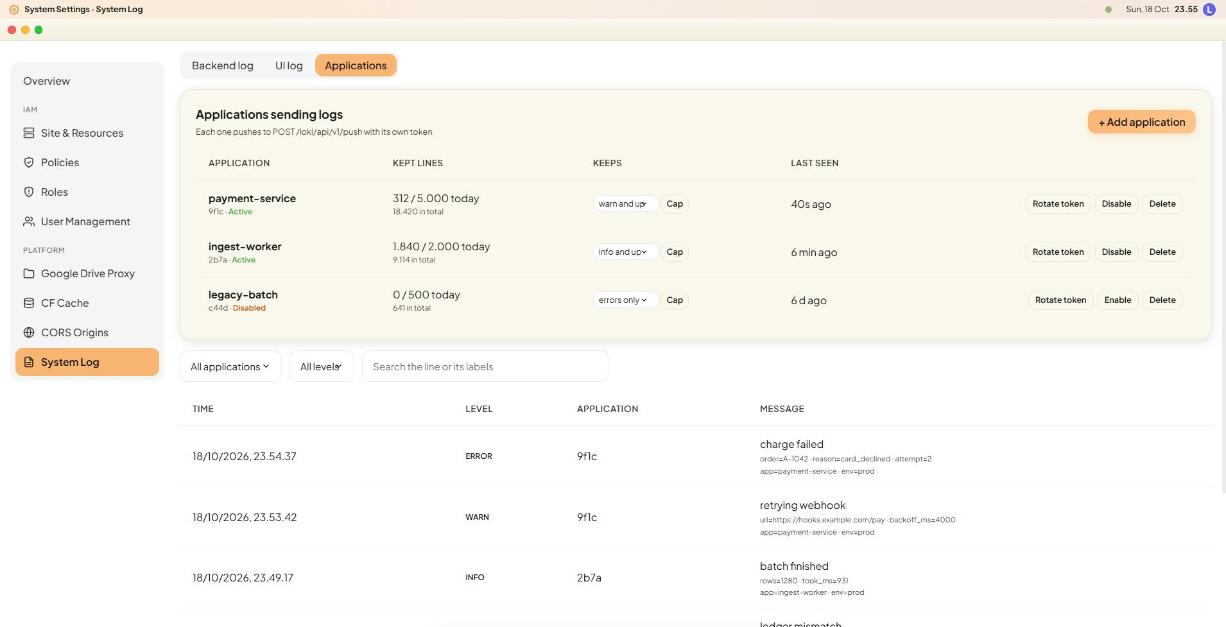Click the LEVEL column header
1226x627 pixels.
479,409
